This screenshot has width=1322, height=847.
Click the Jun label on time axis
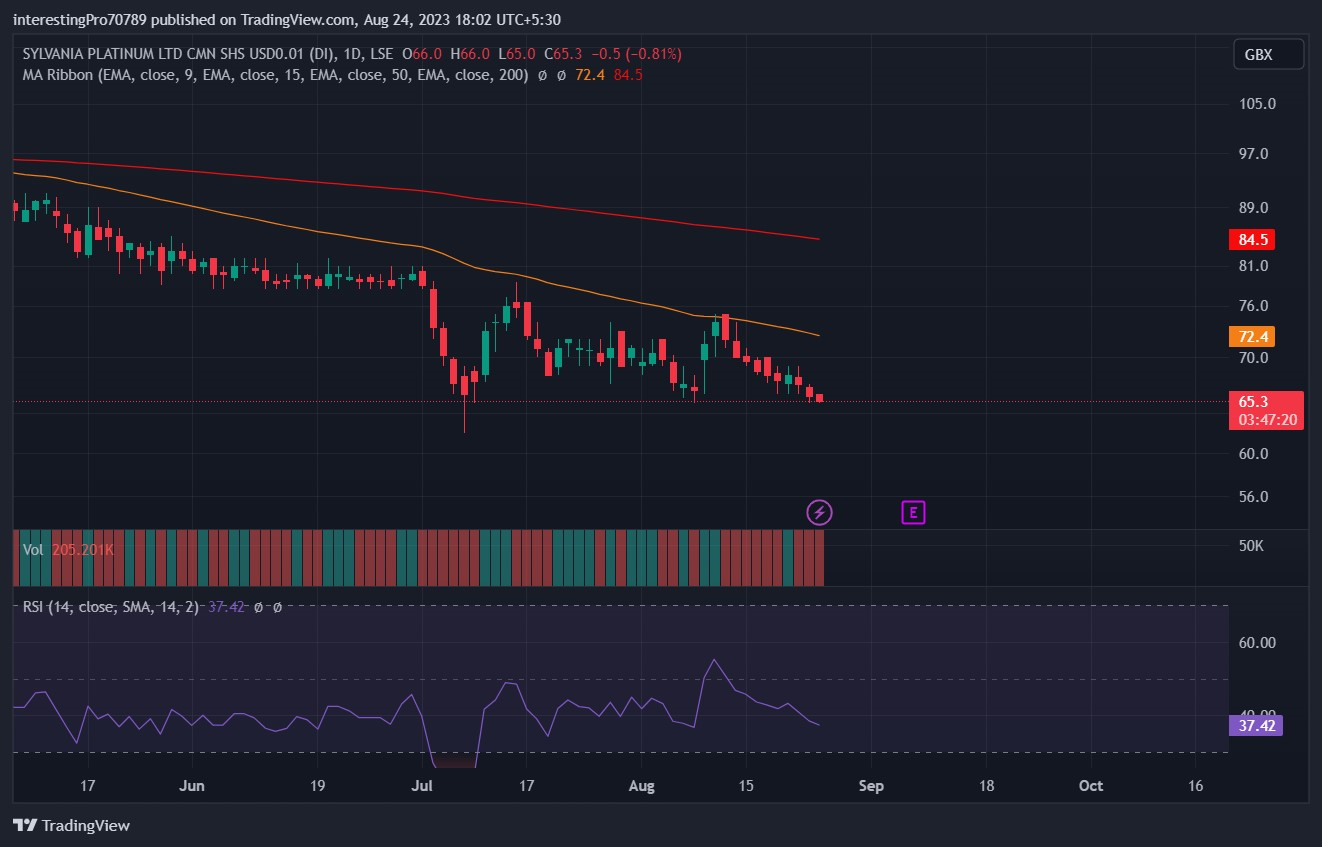pyautogui.click(x=192, y=786)
